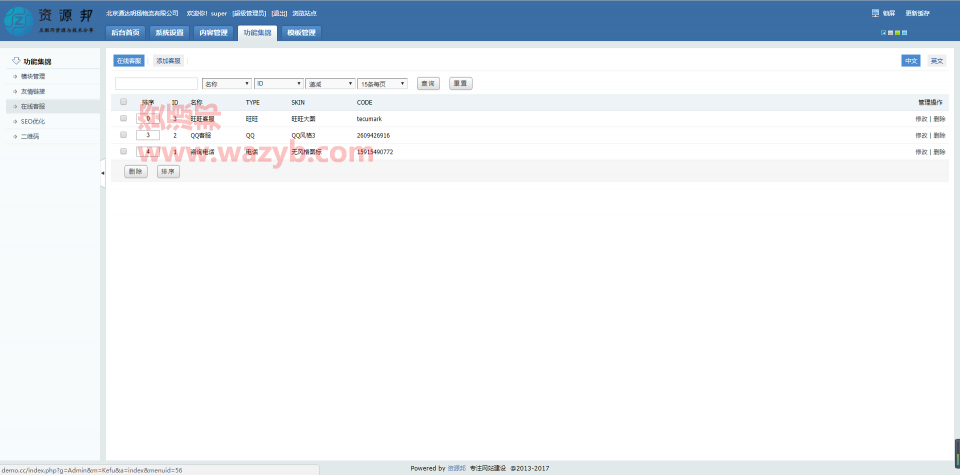This screenshot has height=475, width=960.
Task: Open the 15条每页 page size dropdown
Action: click(383, 84)
